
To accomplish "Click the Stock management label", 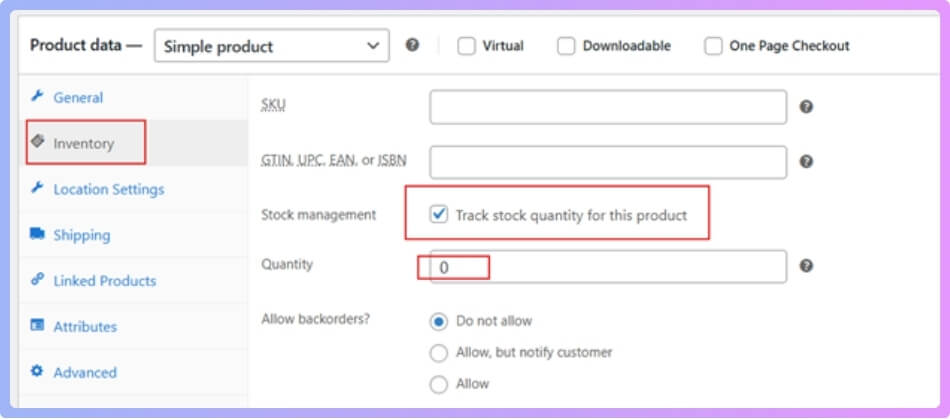I will coord(319,214).
